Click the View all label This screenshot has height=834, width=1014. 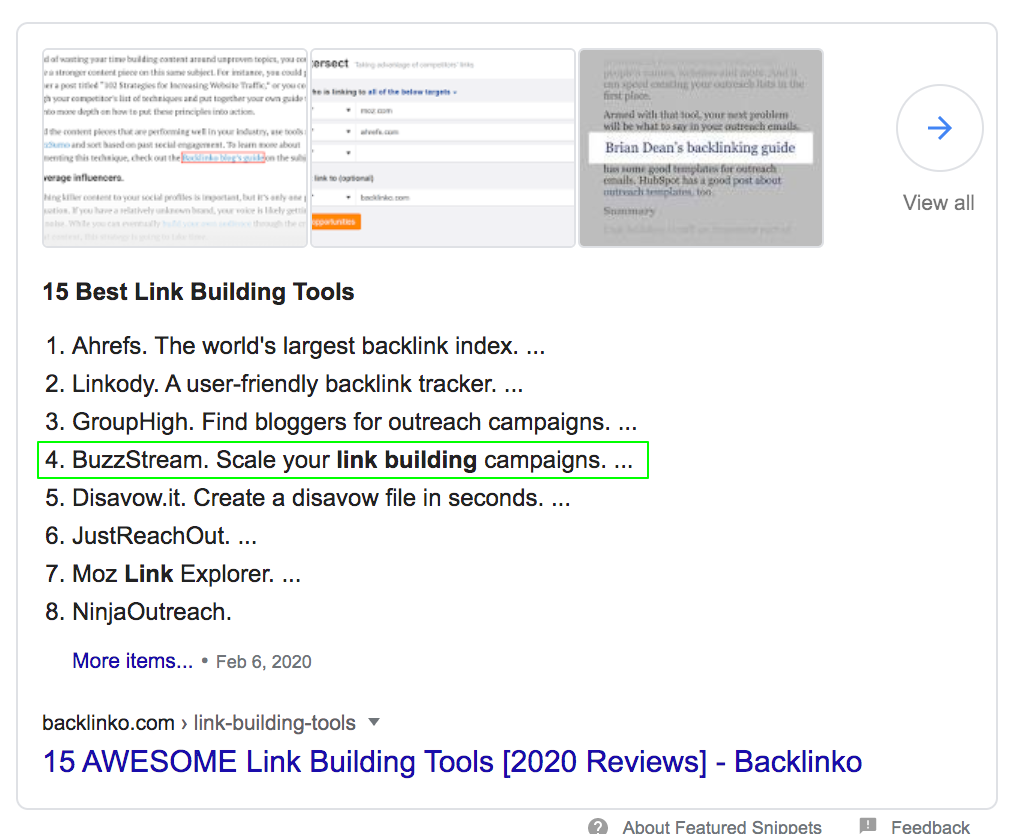click(939, 203)
